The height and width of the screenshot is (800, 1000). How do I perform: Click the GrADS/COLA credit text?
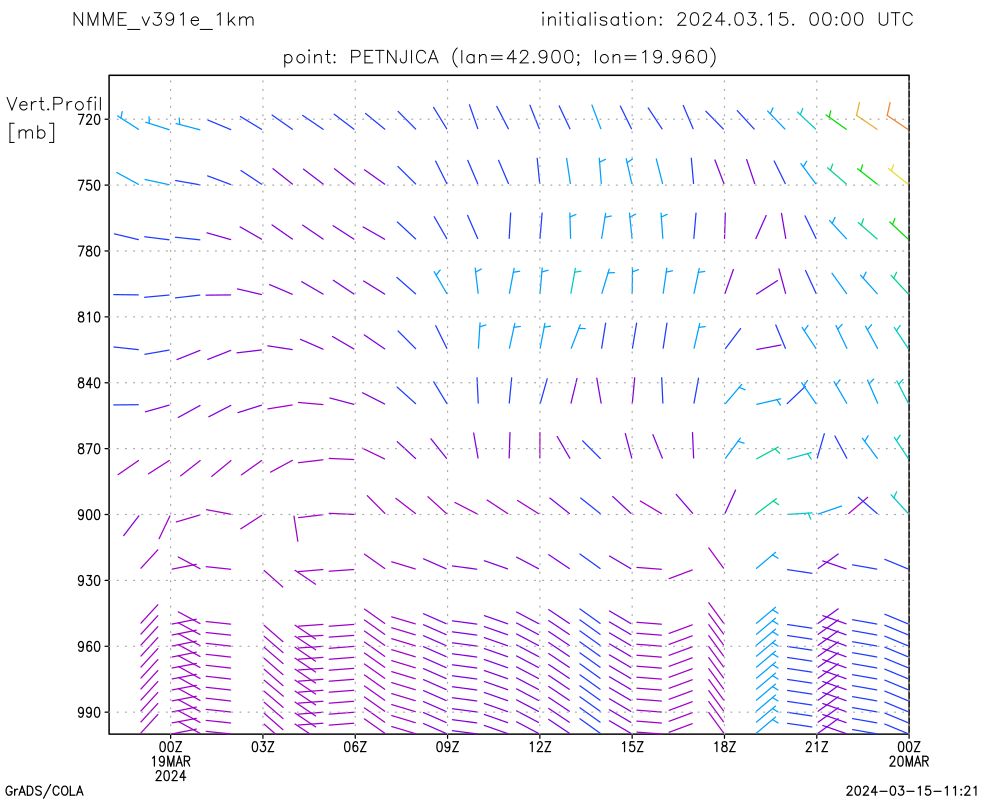(44, 791)
